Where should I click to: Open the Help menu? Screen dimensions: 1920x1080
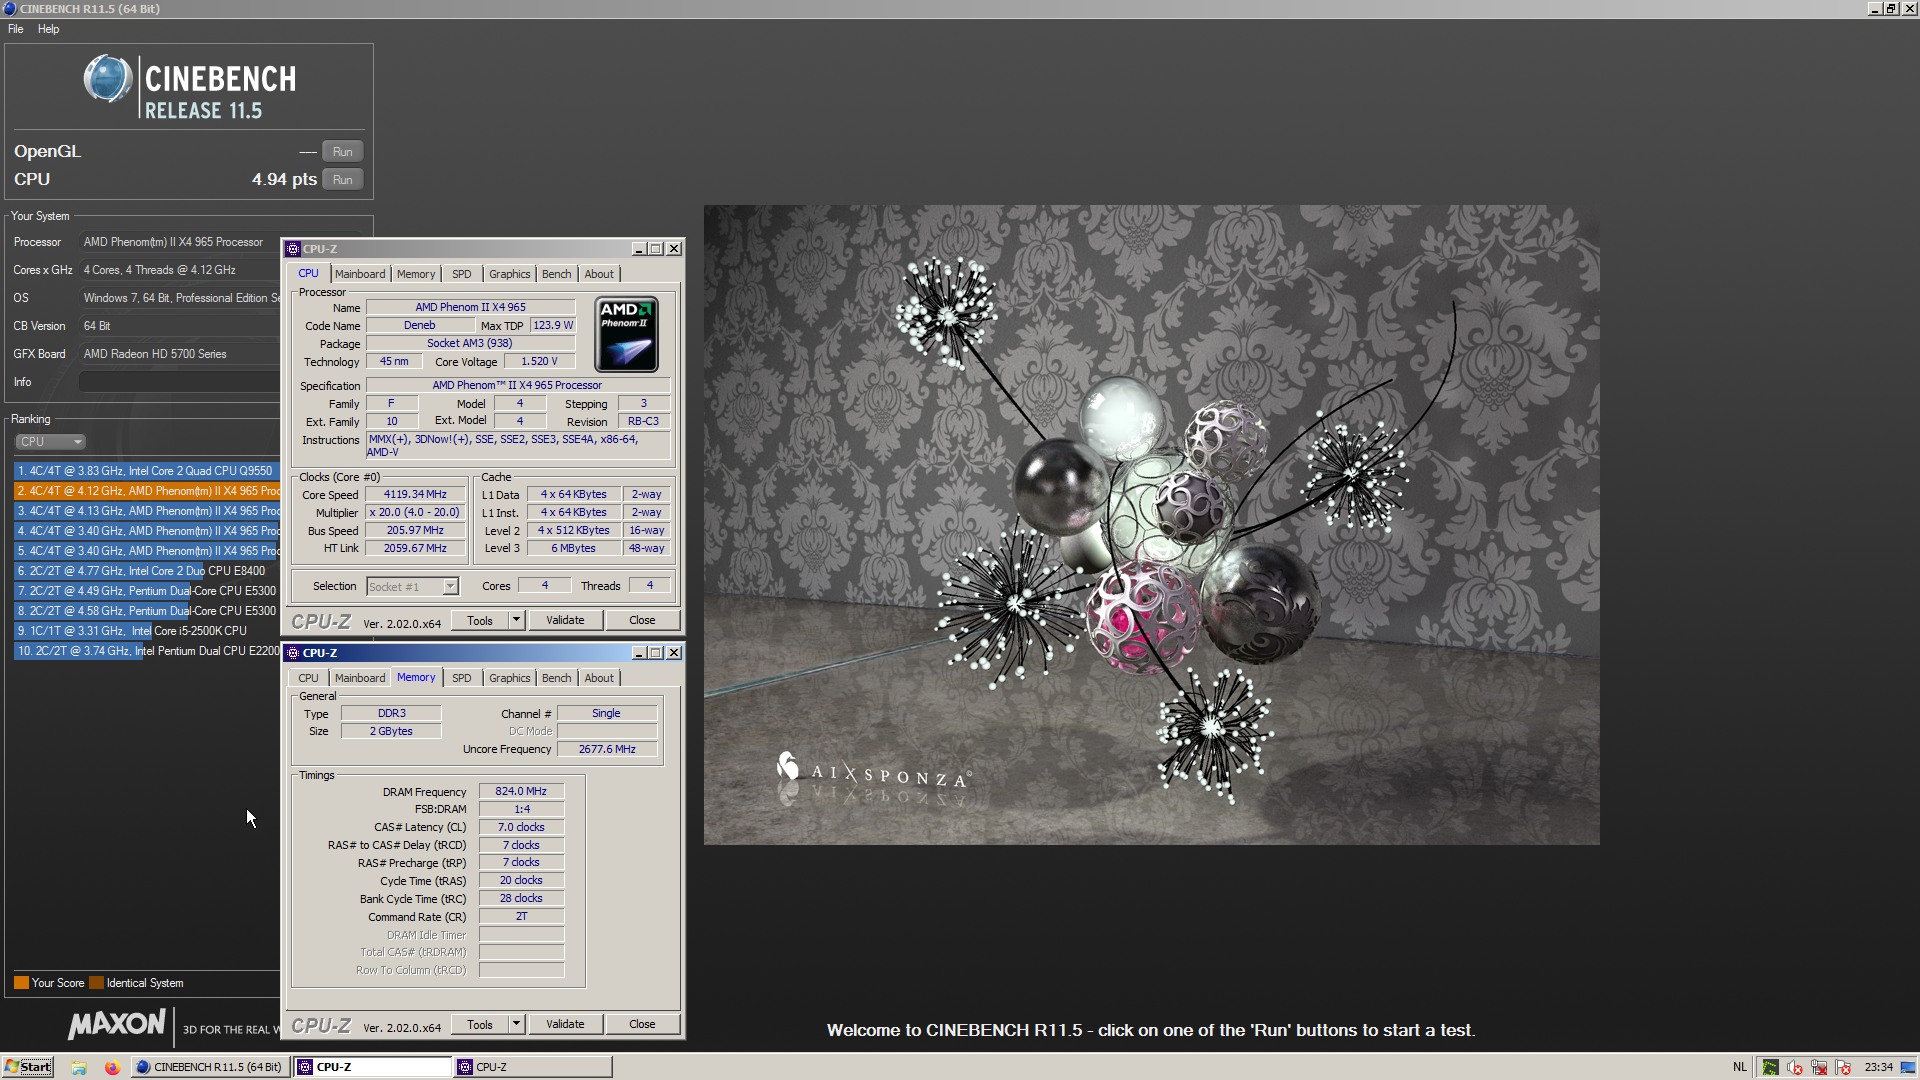48,29
